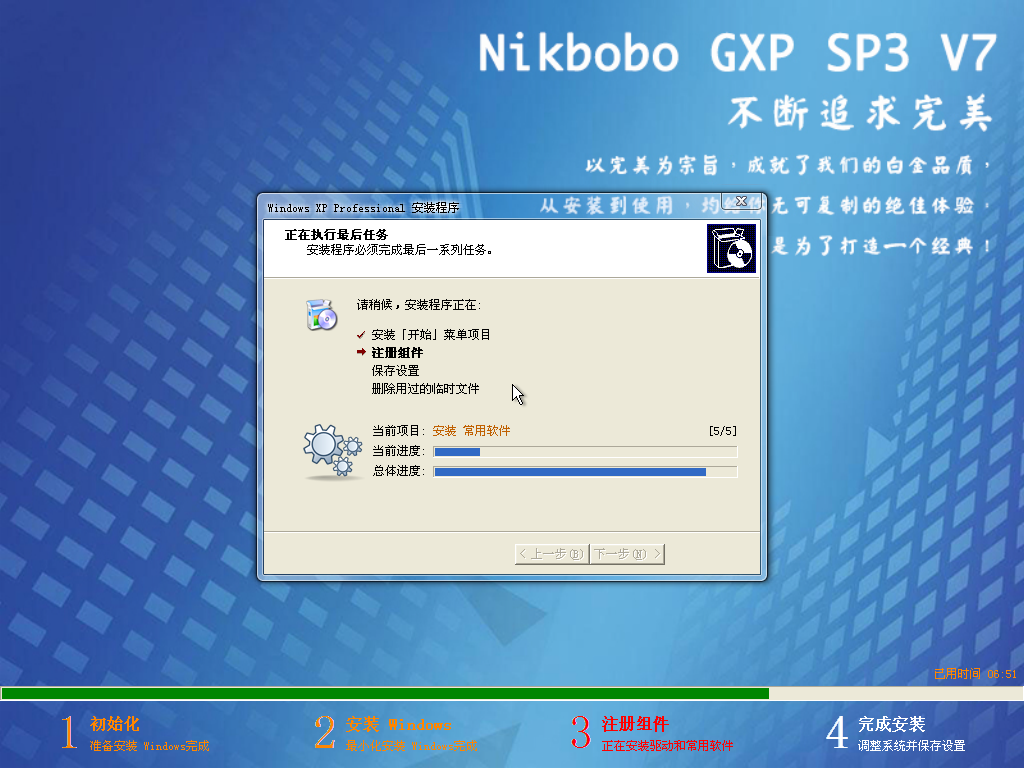Click the 已用时间 06:51 elapsed timer
Screen dimensions: 1024x768
[x=975, y=674]
